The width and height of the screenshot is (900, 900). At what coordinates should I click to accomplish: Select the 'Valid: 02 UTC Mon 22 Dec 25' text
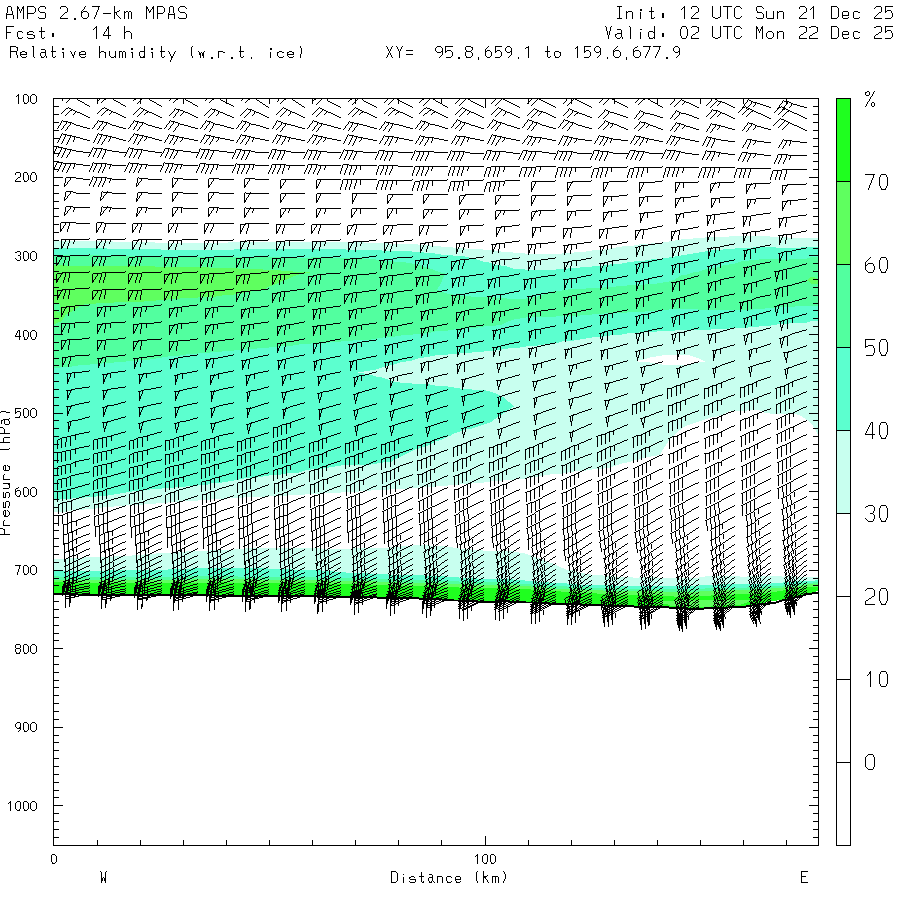click(x=754, y=33)
